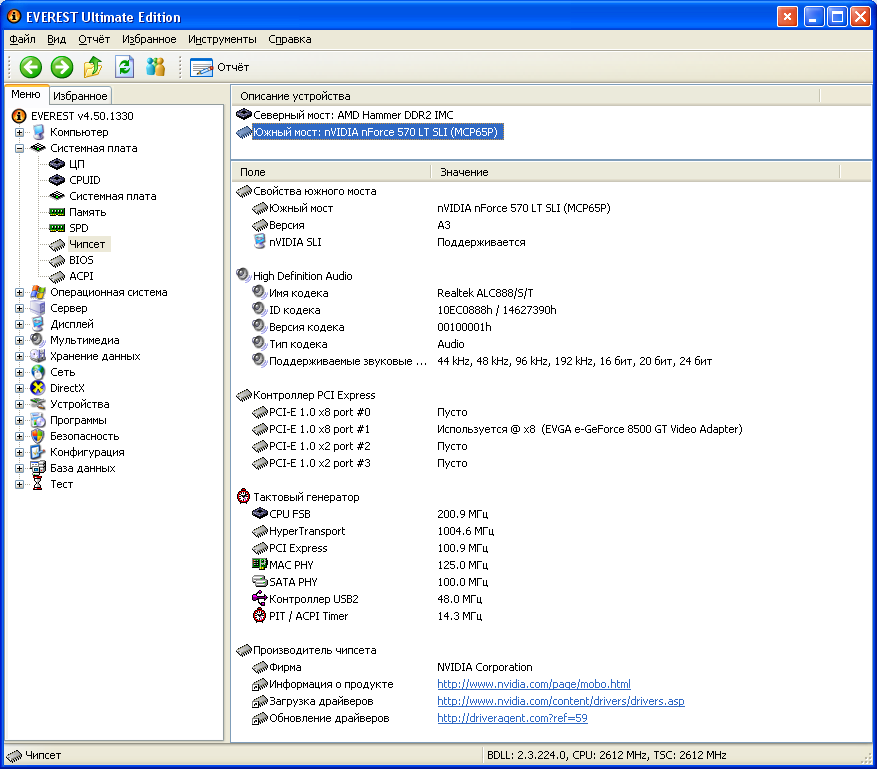Open the driveragent.com driver update link
This screenshot has width=877, height=769.
512,718
